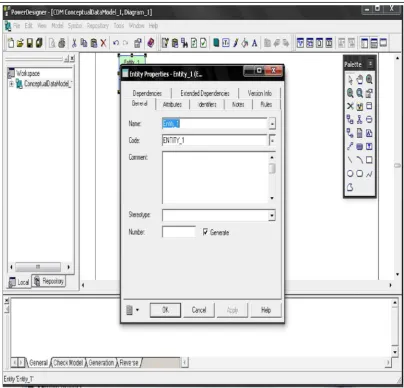Screen dimensions: 404x388
Task: Select the Properties tool in the Palette
Action: pos(369,93)
